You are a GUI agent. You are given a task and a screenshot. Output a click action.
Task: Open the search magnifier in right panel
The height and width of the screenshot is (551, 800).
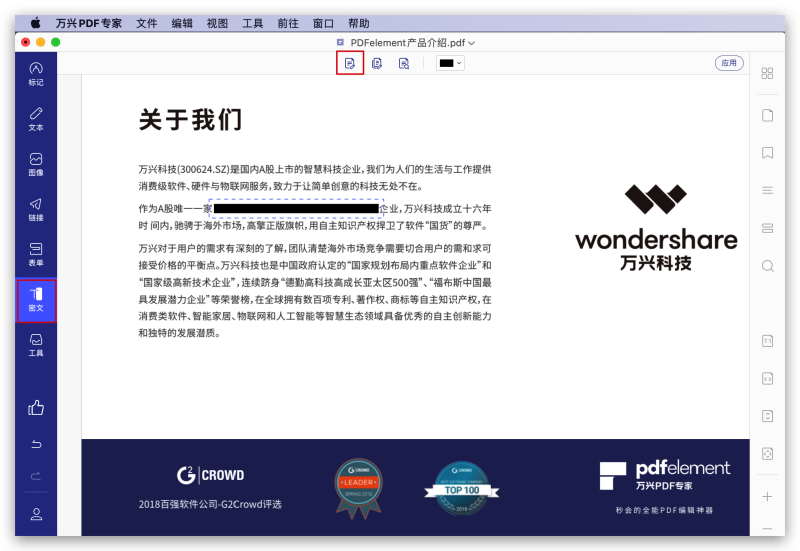(x=767, y=266)
